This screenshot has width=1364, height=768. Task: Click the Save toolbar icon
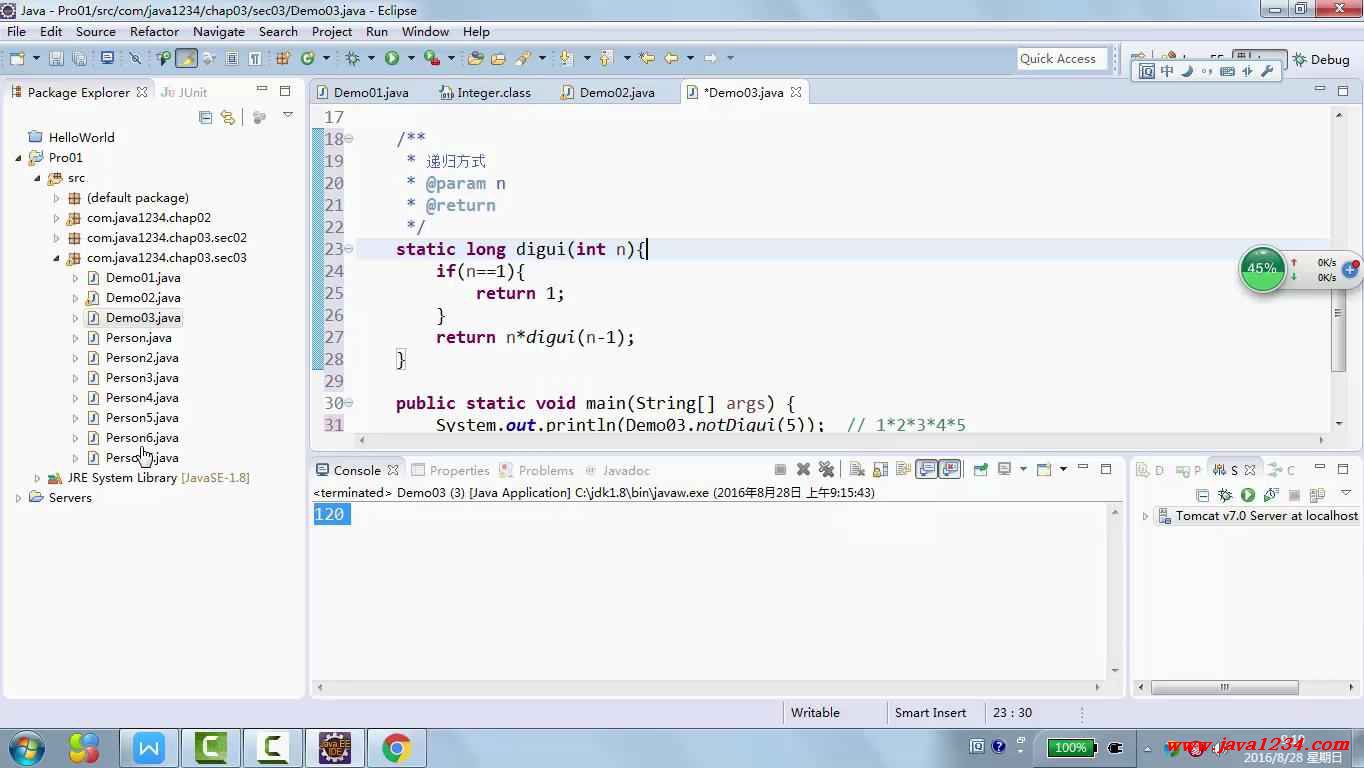(56, 59)
